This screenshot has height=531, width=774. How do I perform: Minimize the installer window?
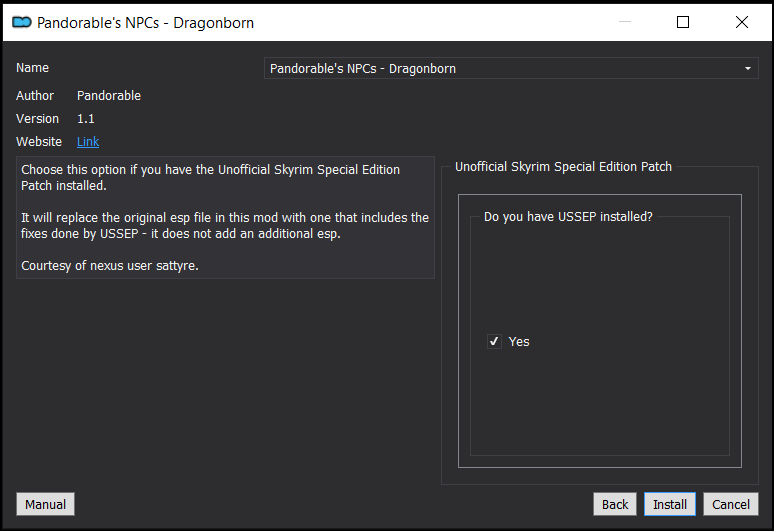(x=625, y=22)
